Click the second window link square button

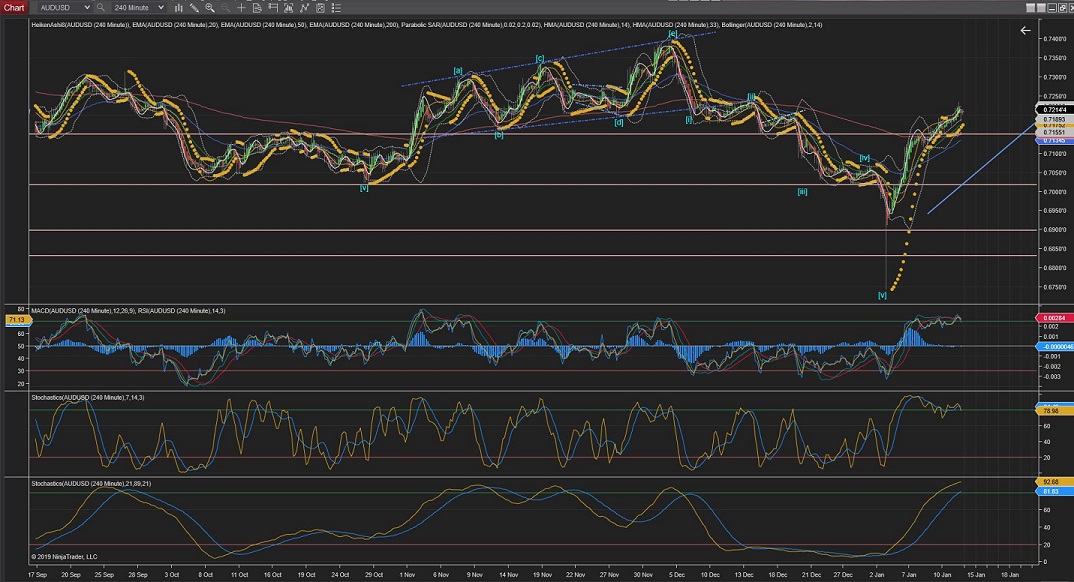(x=1041, y=8)
